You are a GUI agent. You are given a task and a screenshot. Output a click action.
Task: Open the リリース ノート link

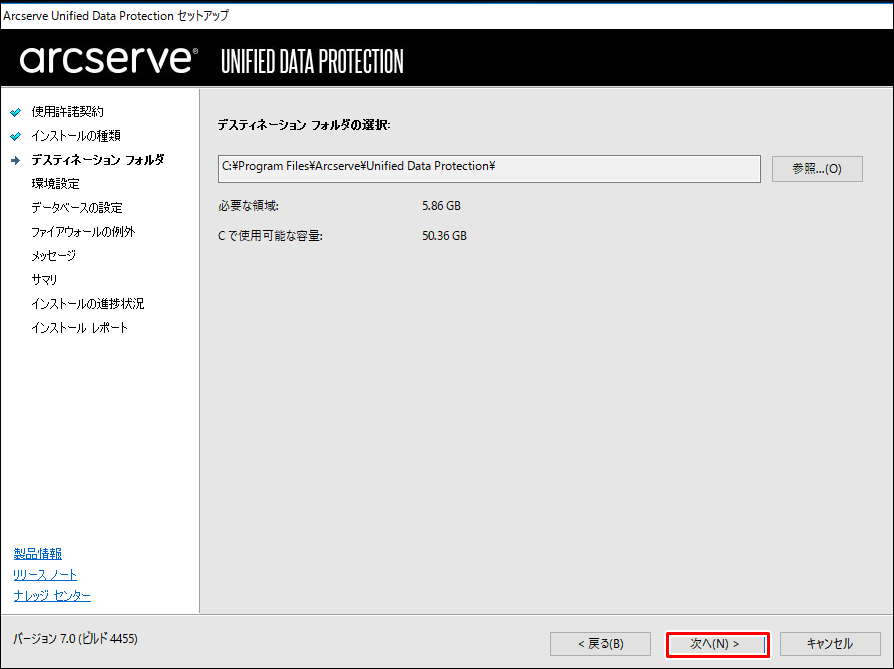[x=45, y=575]
